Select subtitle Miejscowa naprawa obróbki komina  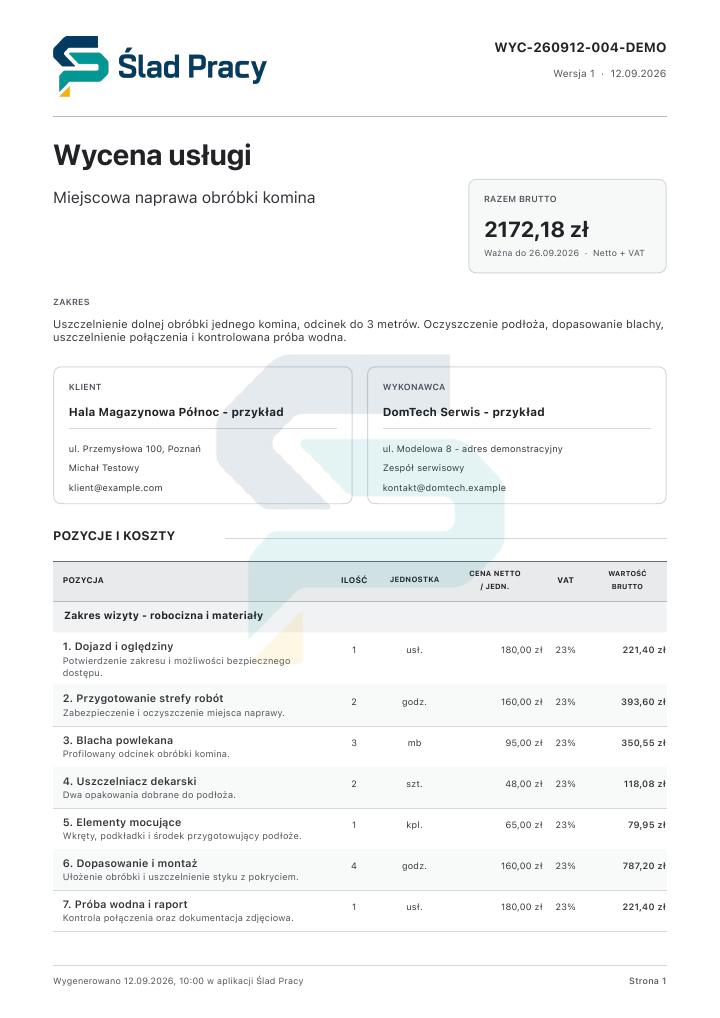(x=184, y=197)
